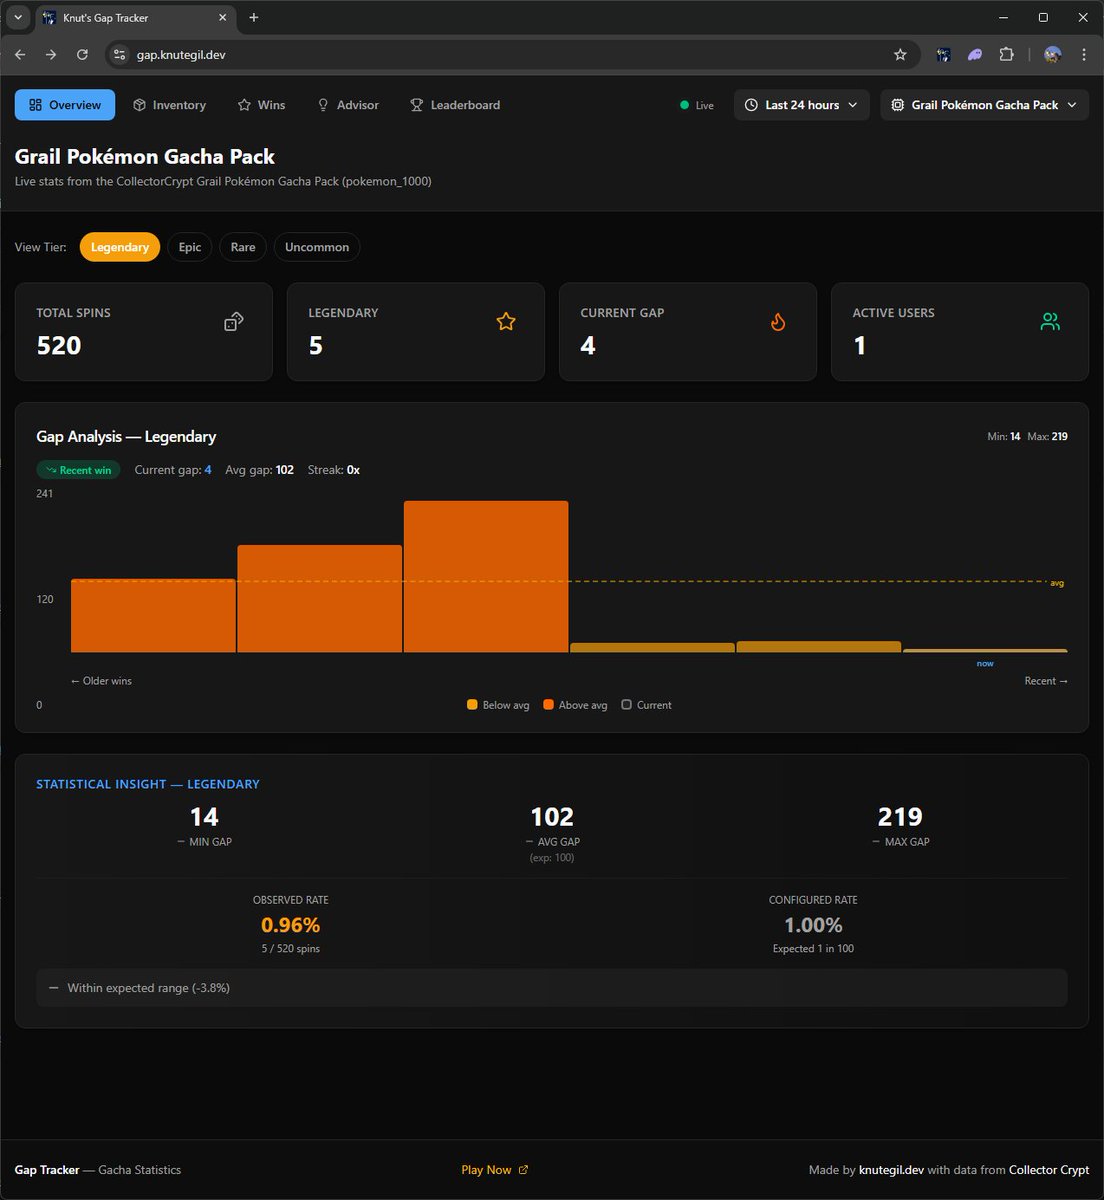Click the '5 / 520 spins' text
The width and height of the screenshot is (1104, 1200).
[x=291, y=949]
